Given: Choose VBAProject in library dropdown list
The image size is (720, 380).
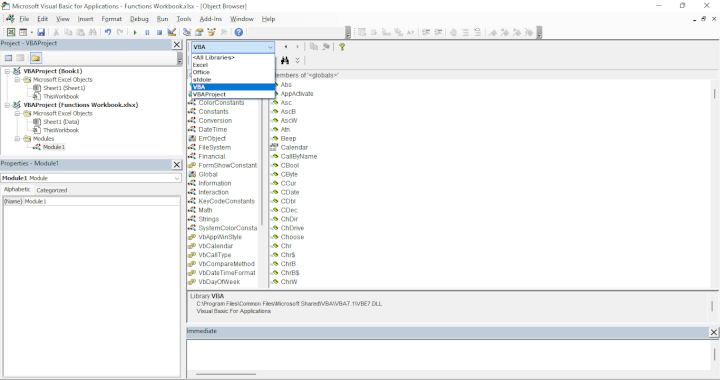Looking at the screenshot, I should click(x=233, y=94).
